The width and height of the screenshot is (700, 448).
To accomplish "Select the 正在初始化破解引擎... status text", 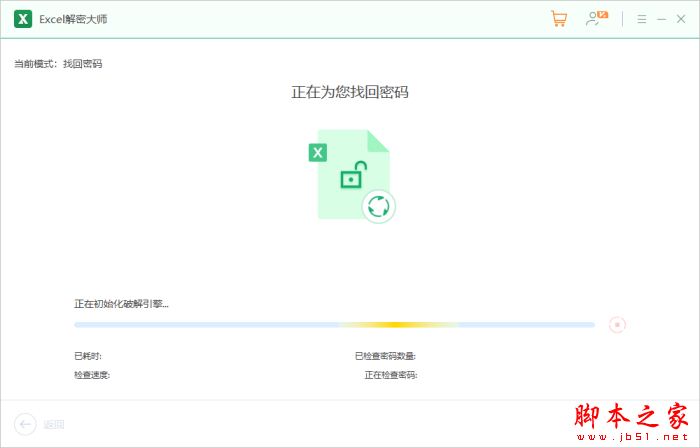I will point(121,304).
